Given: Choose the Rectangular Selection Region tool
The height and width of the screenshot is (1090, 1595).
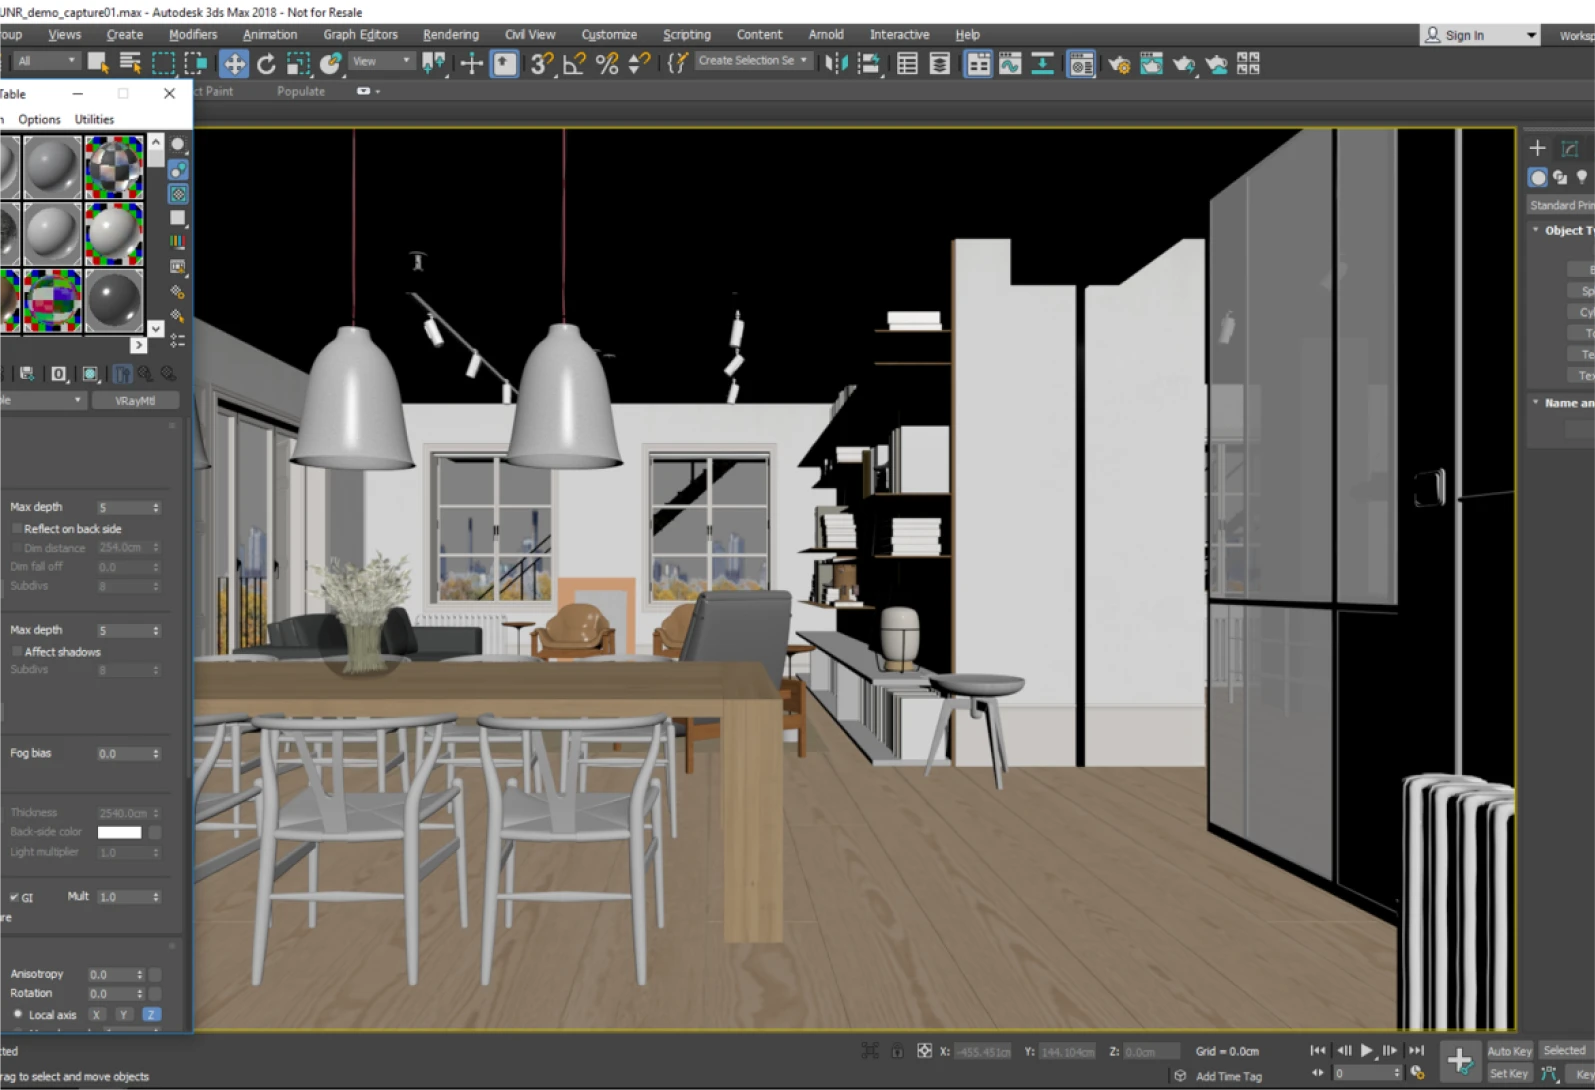Looking at the screenshot, I should pos(163,64).
